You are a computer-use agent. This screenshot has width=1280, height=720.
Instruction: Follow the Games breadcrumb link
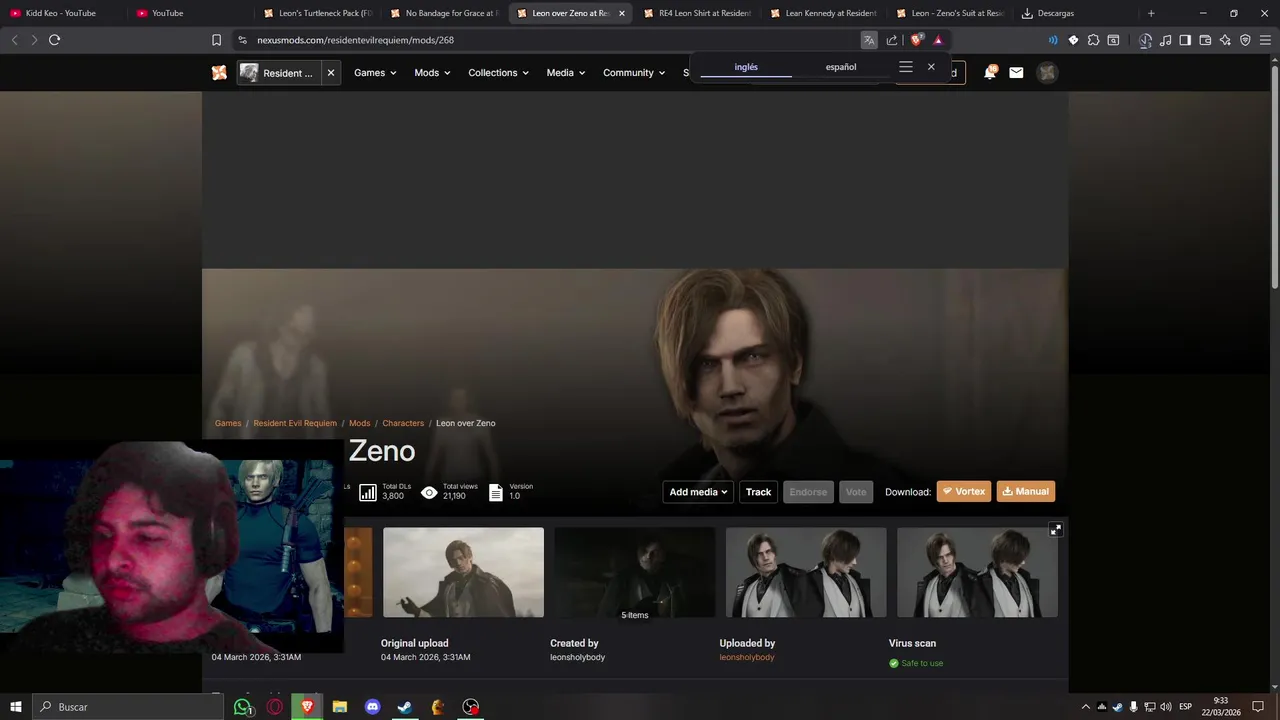(228, 423)
